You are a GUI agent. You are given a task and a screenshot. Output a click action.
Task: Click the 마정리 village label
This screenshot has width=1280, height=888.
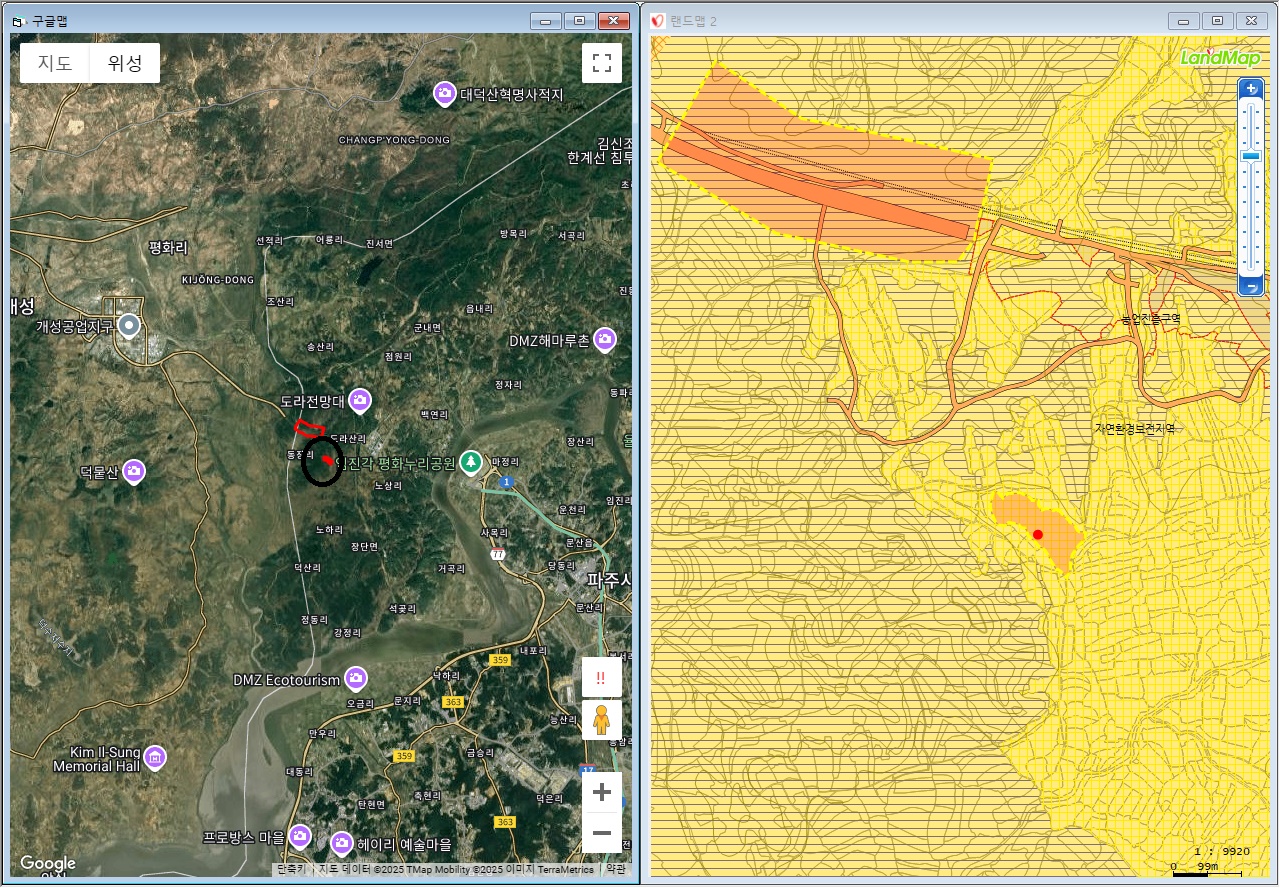(x=506, y=462)
